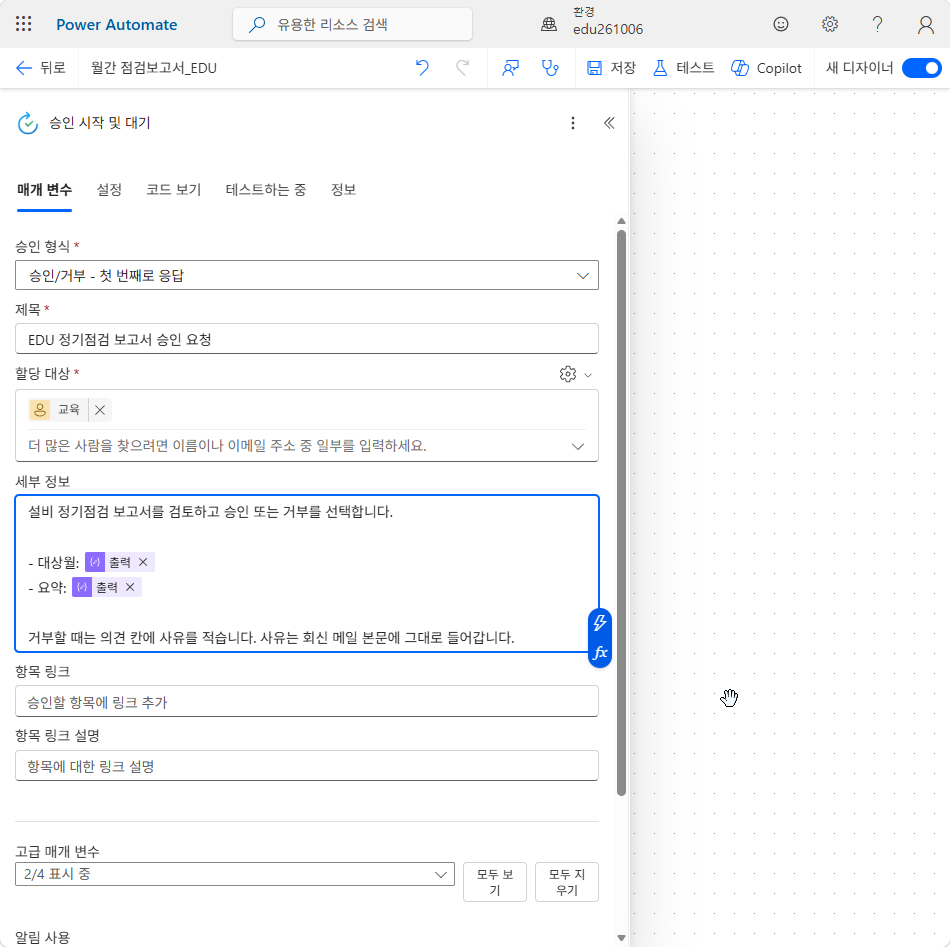Screen dimensions: 950x947
Task: Switch to the 테스트하는 중 tab
Action: pos(265,190)
